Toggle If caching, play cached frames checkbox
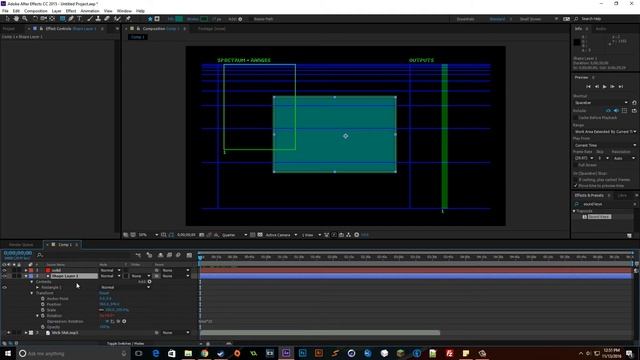Screen dimensions: 640x360 576,180
